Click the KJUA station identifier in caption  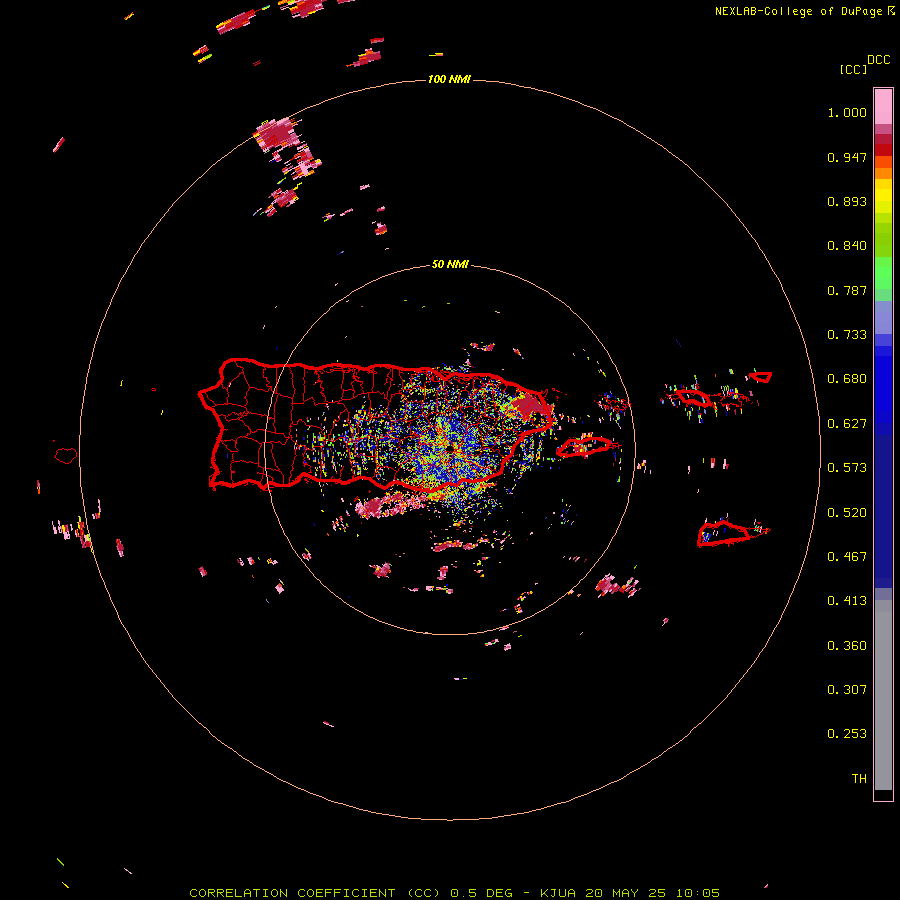[x=558, y=893]
